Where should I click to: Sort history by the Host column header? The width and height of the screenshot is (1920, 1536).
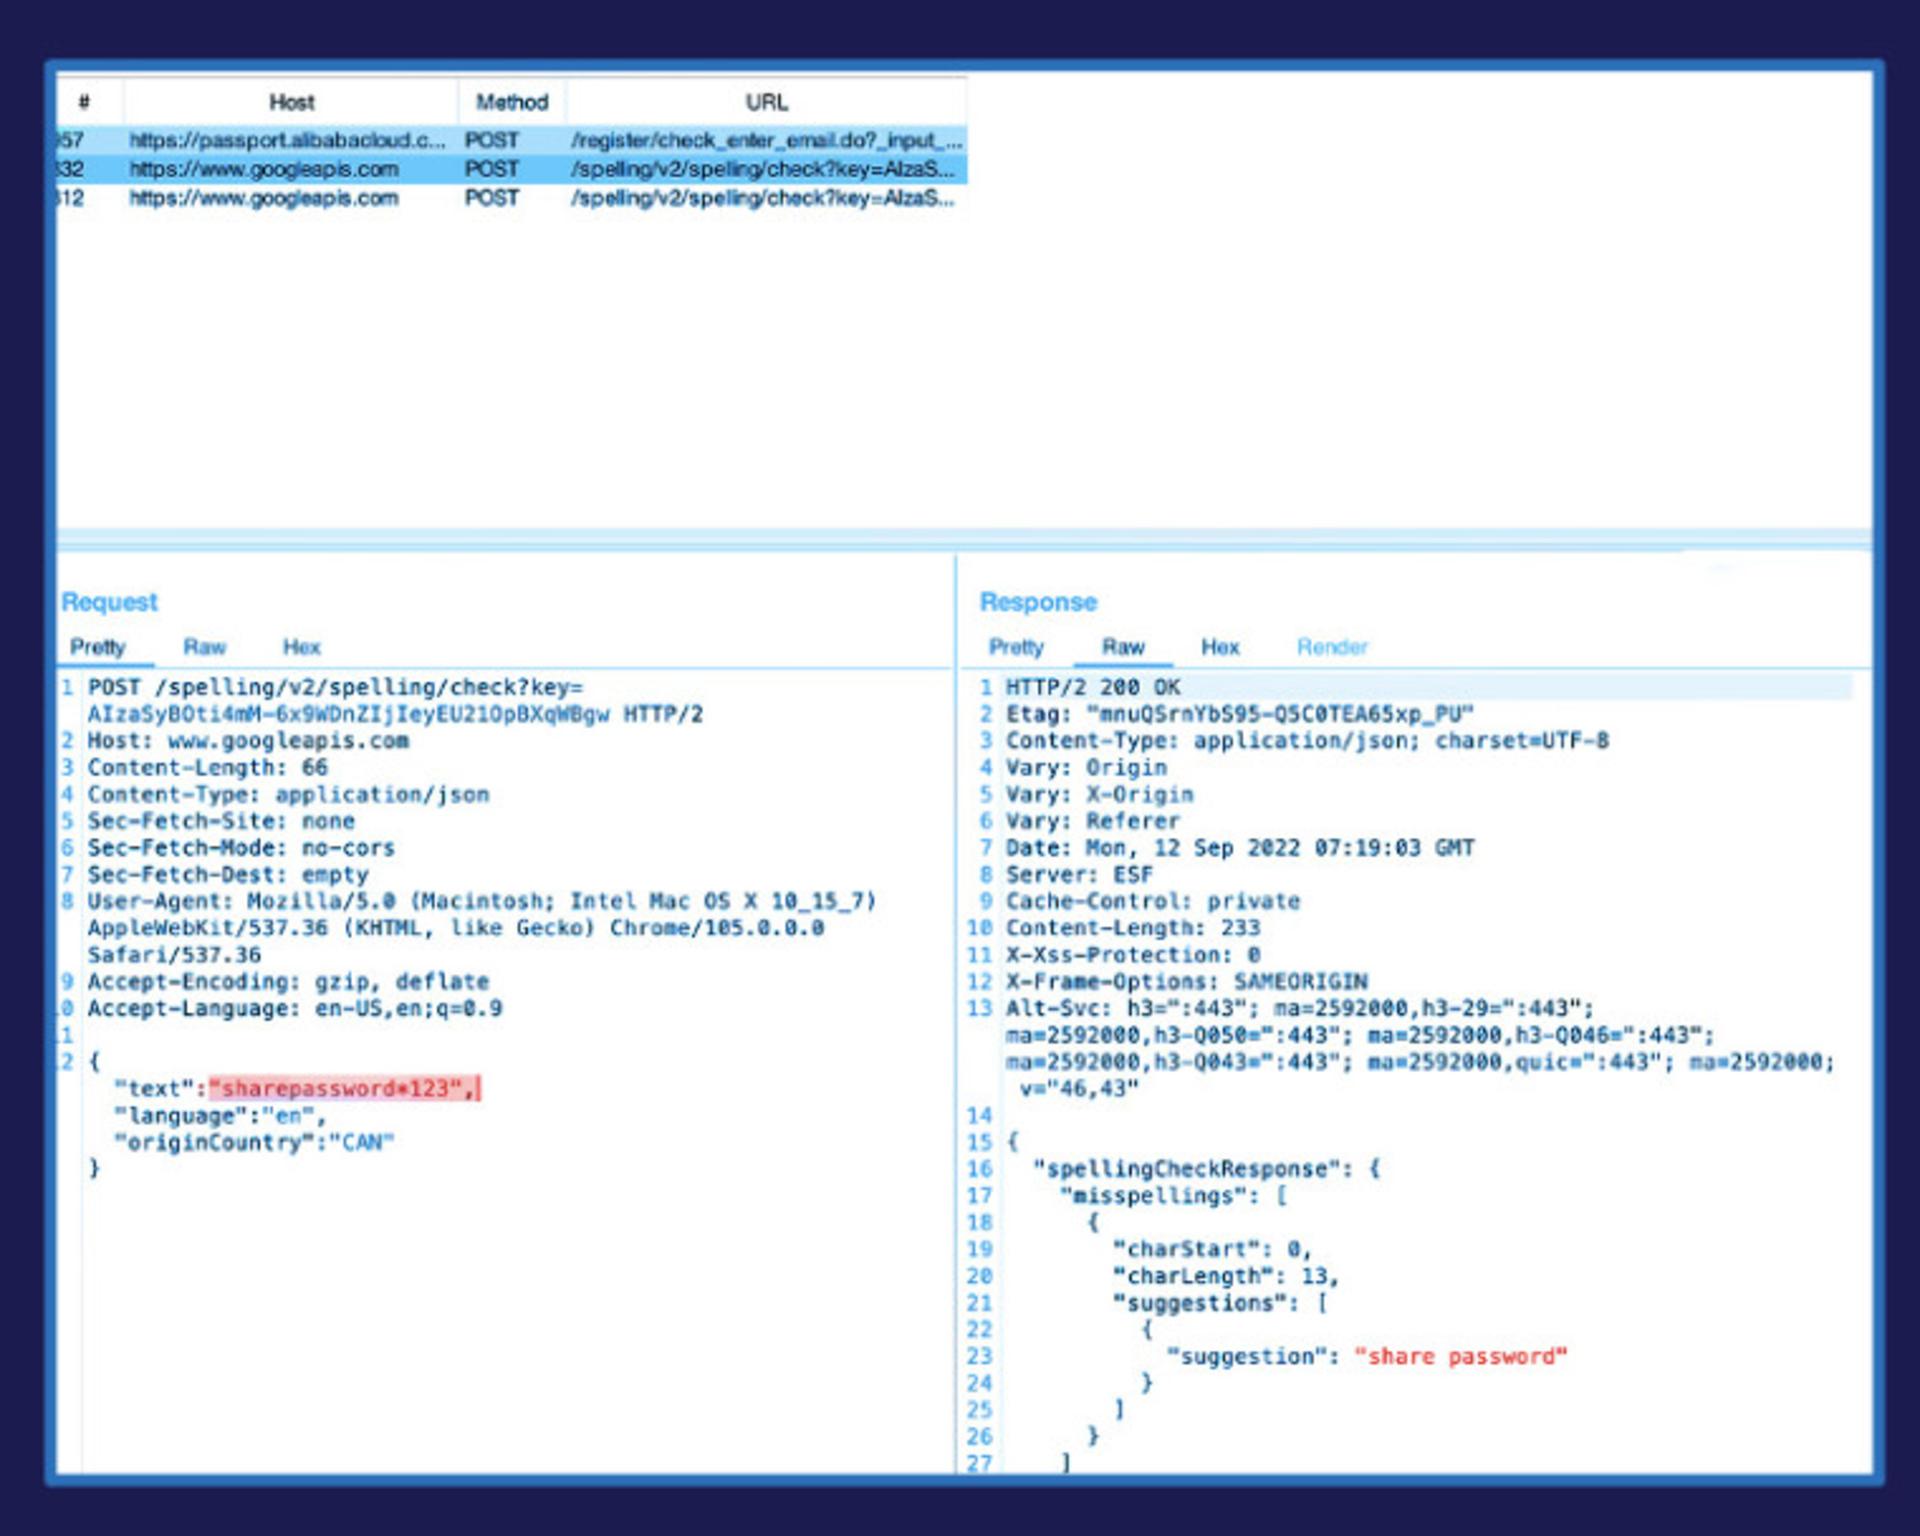click(x=291, y=102)
